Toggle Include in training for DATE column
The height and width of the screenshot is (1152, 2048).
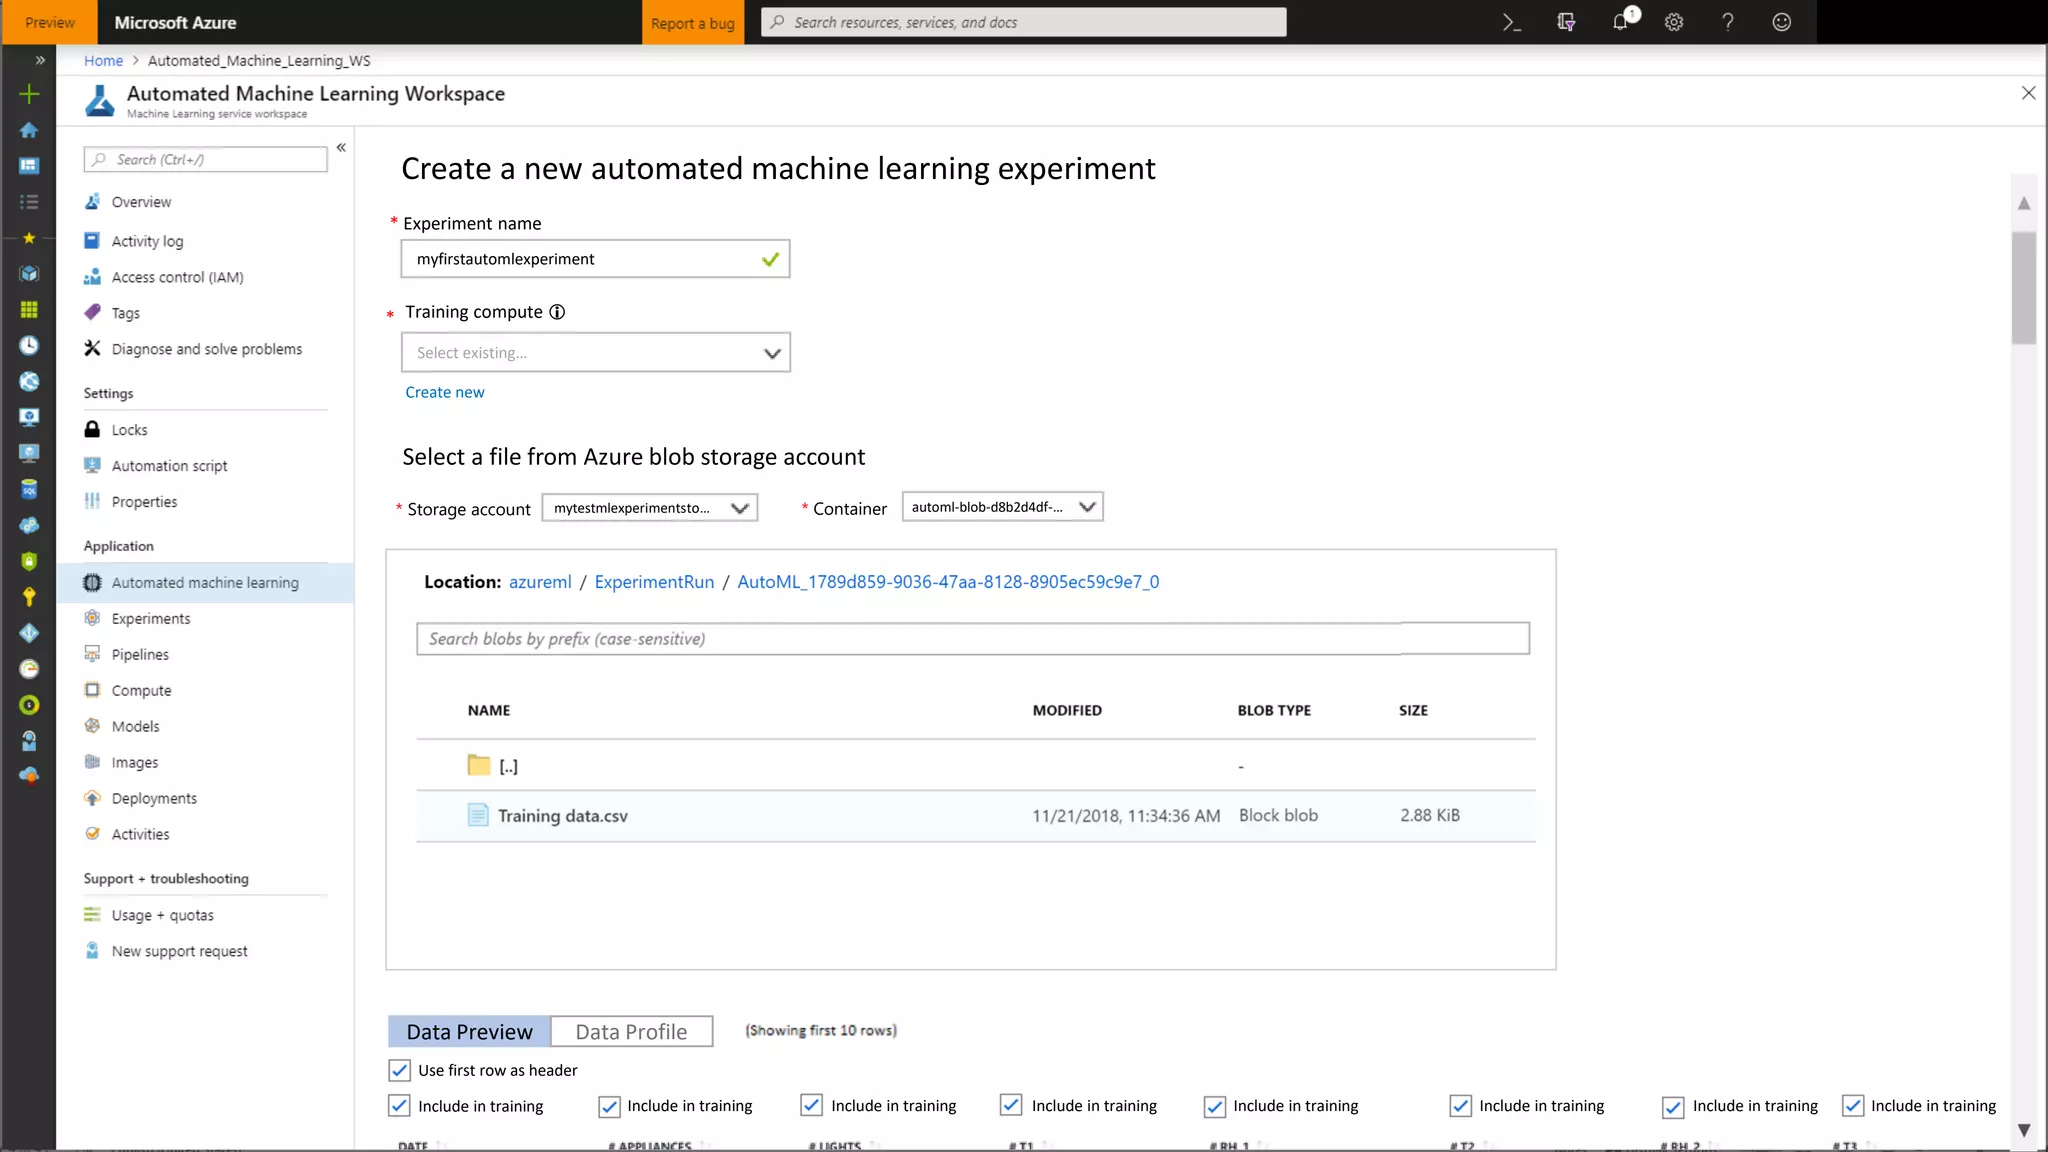coord(399,1106)
